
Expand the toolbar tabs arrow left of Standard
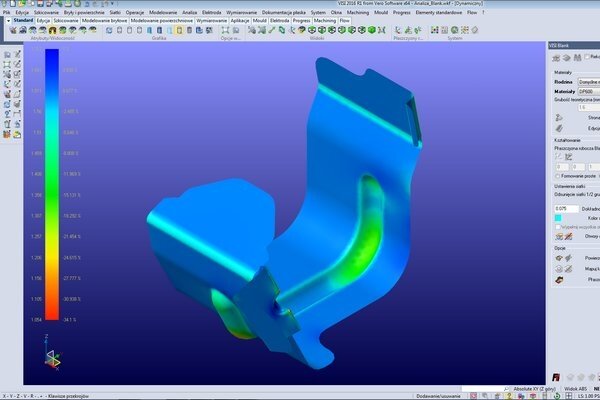(8, 21)
